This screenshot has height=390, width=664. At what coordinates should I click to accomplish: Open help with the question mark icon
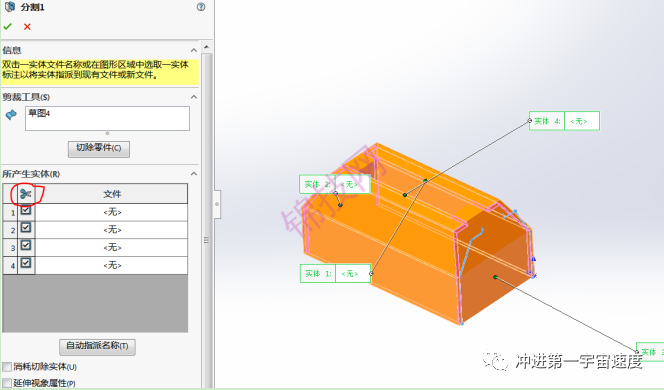pyautogui.click(x=201, y=7)
